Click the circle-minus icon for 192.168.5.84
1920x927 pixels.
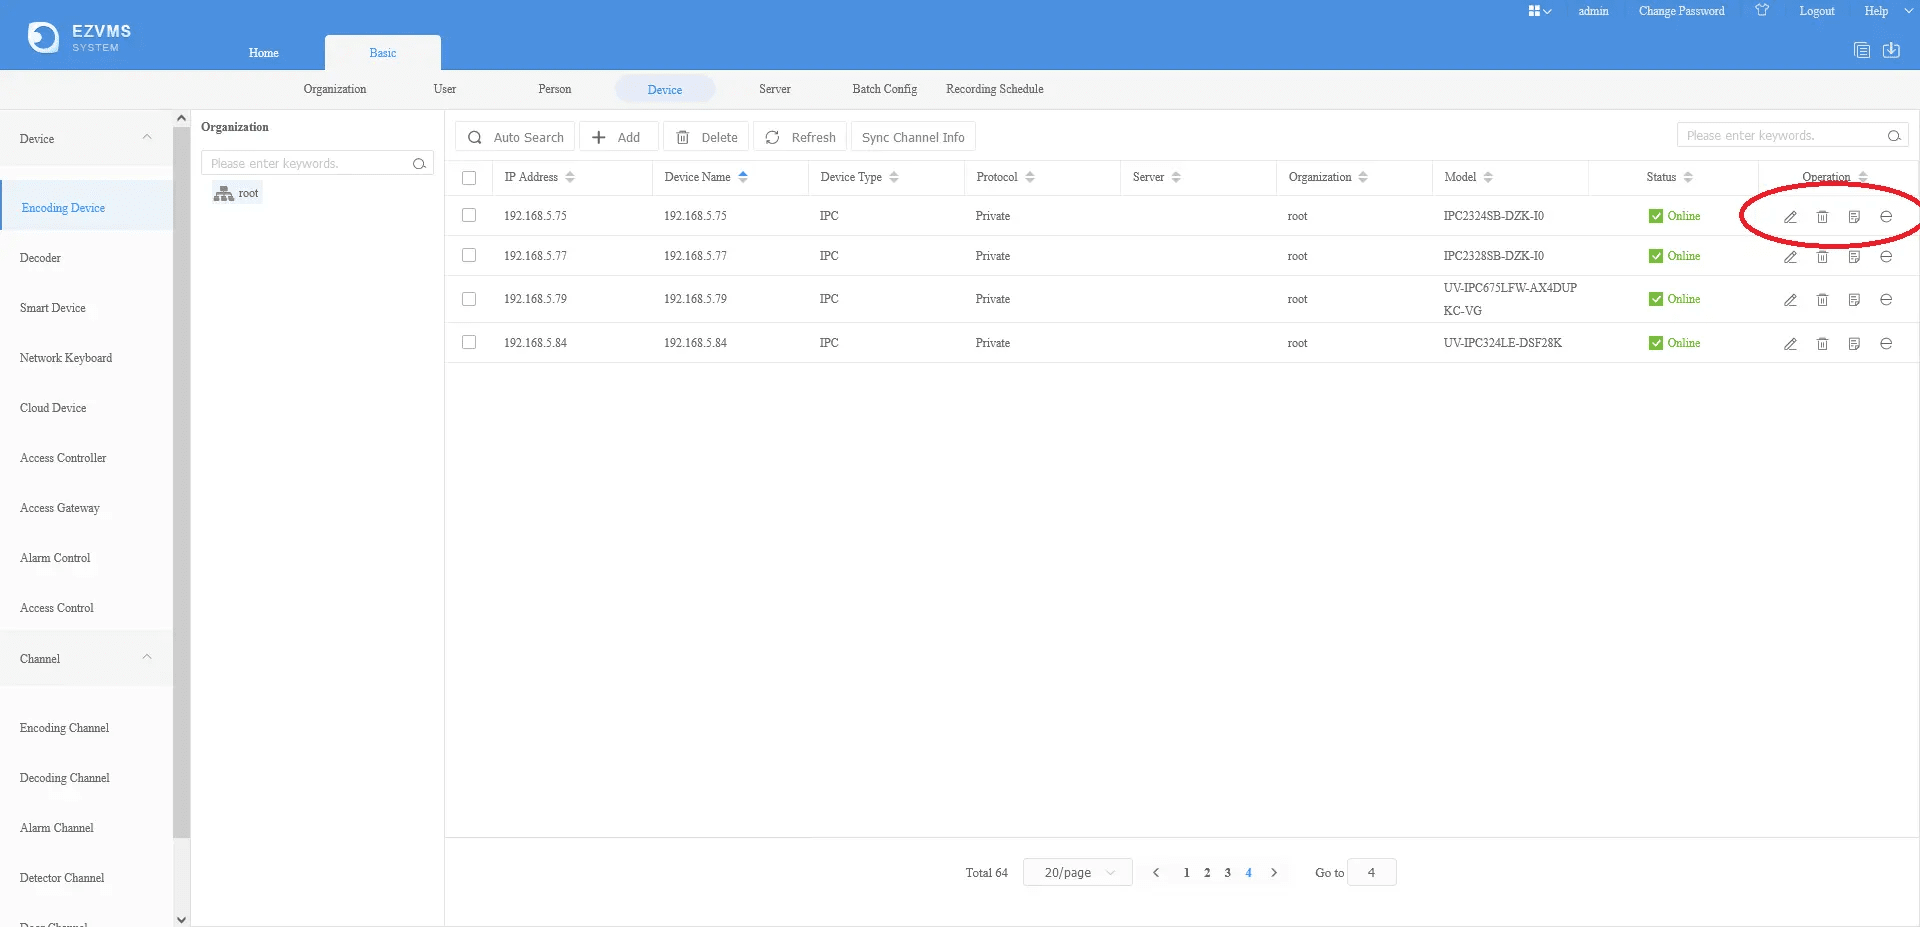tap(1886, 343)
